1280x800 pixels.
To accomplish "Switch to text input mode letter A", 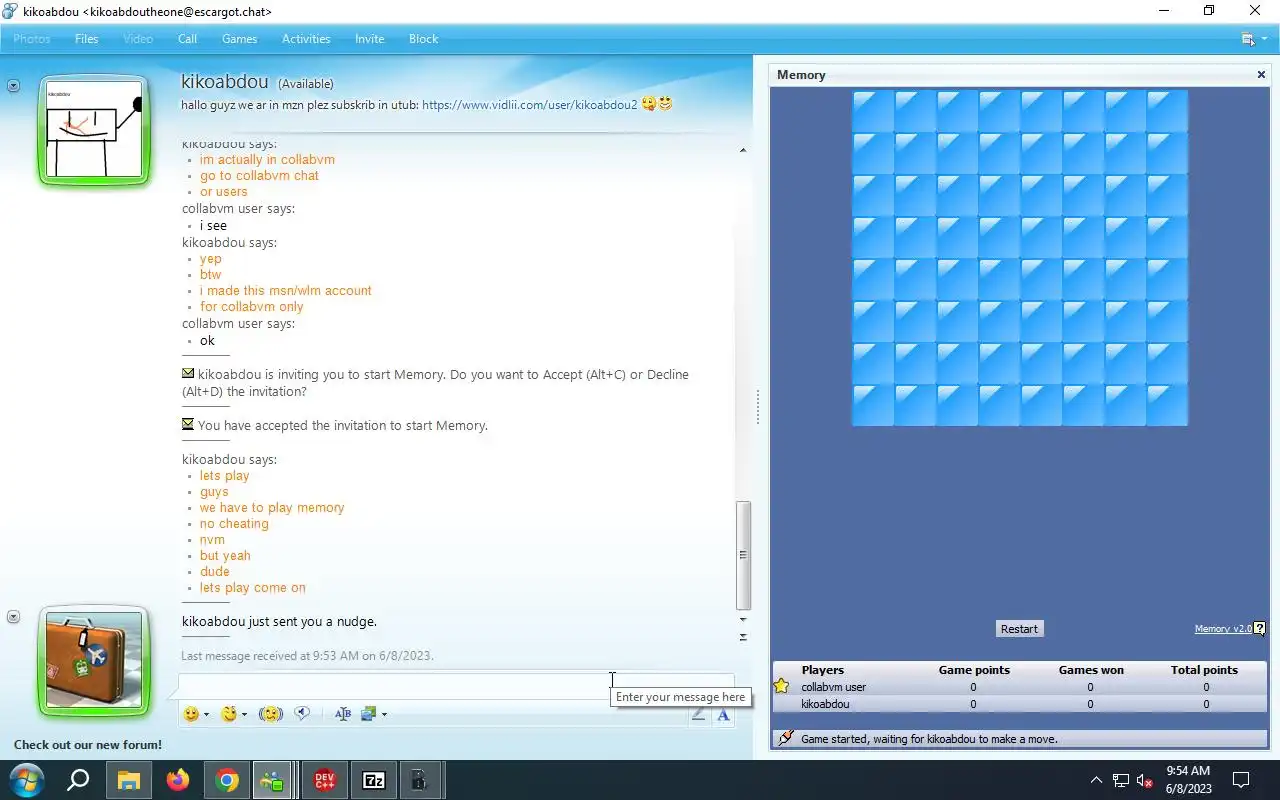I will pyautogui.click(x=723, y=714).
